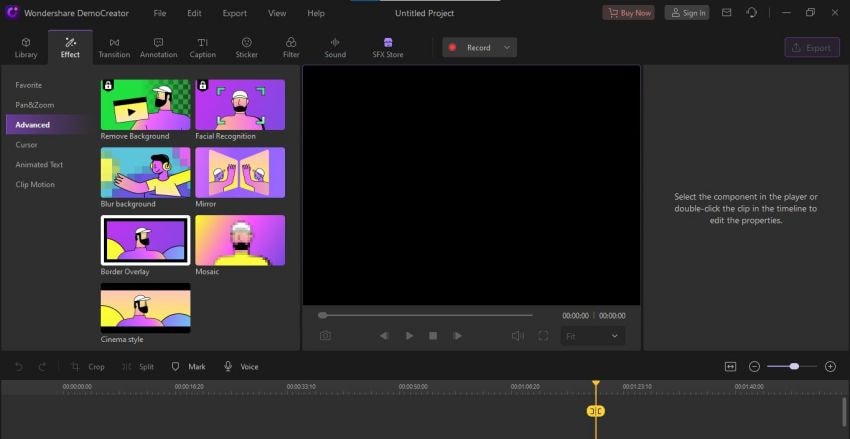
Task: Play the preview
Action: tap(409, 336)
